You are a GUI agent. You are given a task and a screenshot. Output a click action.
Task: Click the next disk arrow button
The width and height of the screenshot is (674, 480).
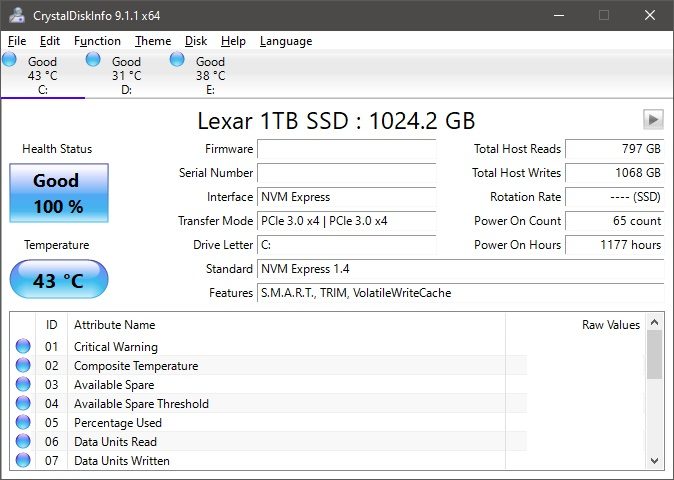pos(653,119)
